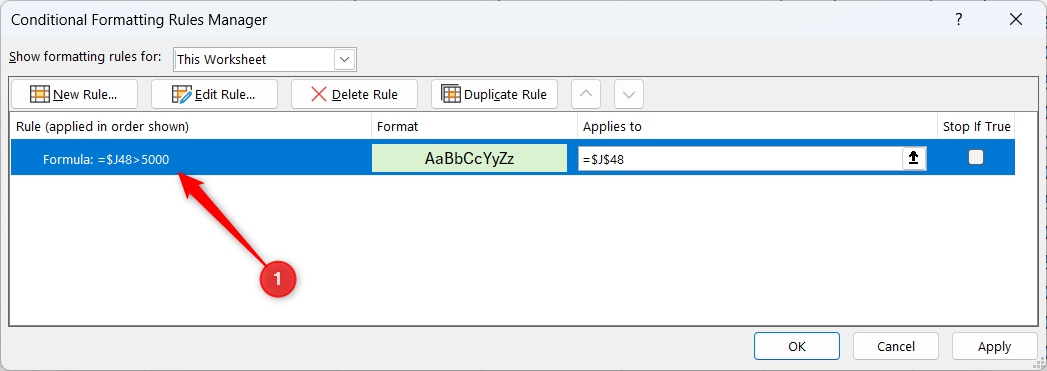The height and width of the screenshot is (371, 1047).
Task: Move rule down with the down arrow
Action: pyautogui.click(x=629, y=94)
